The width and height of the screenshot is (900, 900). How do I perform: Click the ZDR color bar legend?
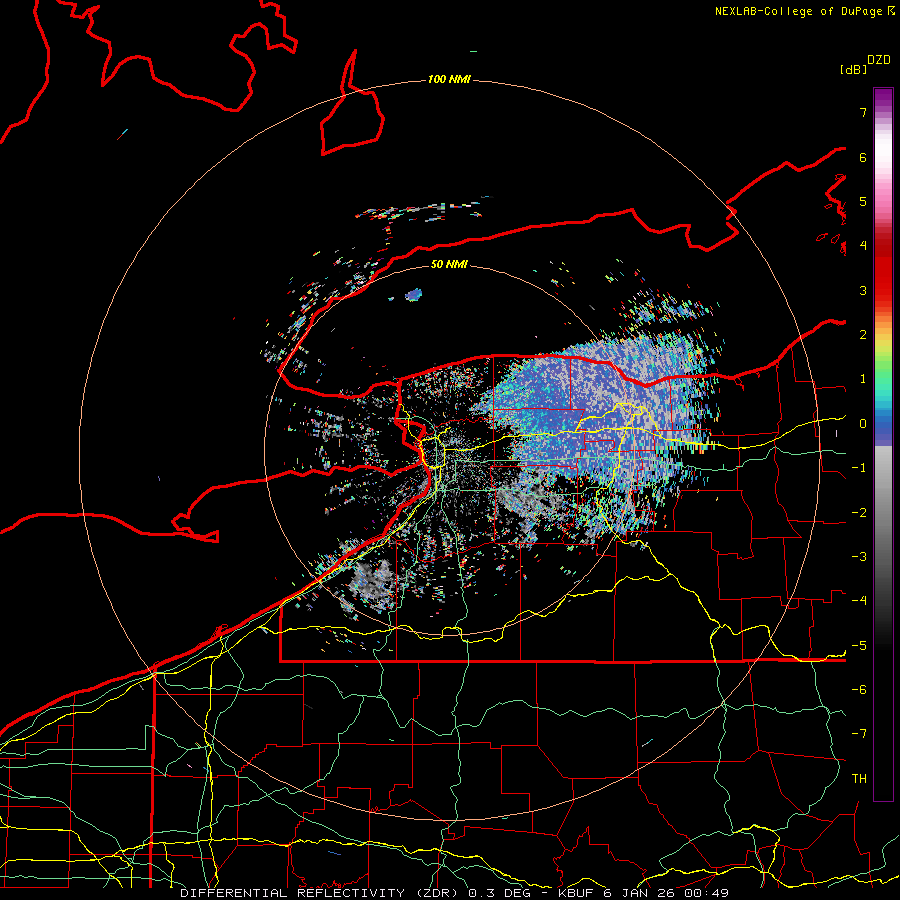click(x=883, y=444)
